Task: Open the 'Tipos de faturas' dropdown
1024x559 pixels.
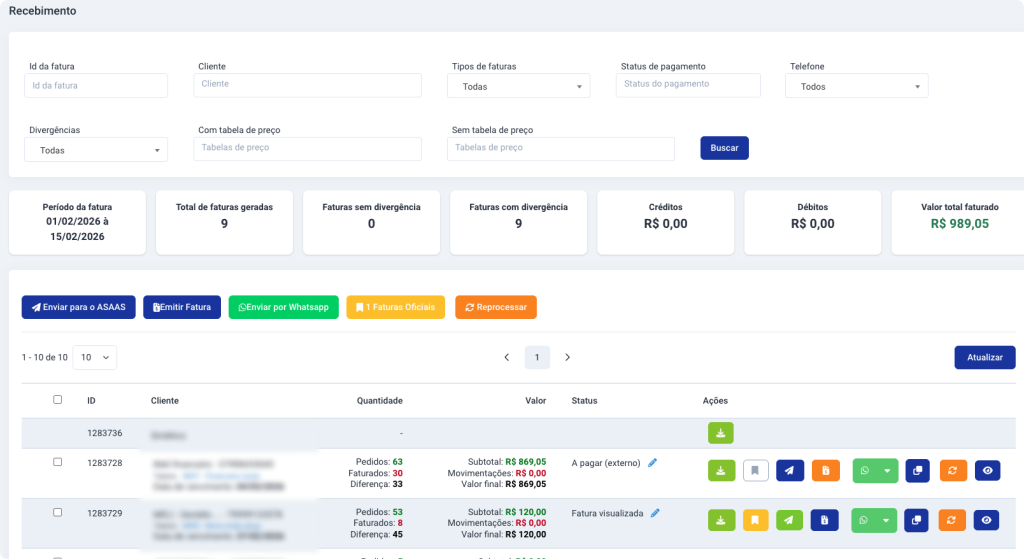Action: click(518, 87)
